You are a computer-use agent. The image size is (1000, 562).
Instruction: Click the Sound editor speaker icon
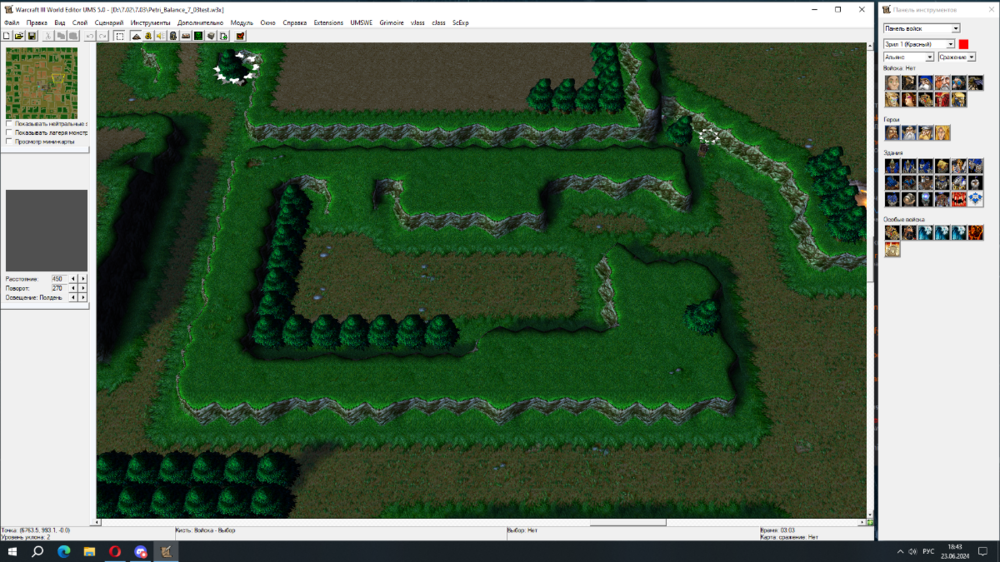tap(160, 36)
